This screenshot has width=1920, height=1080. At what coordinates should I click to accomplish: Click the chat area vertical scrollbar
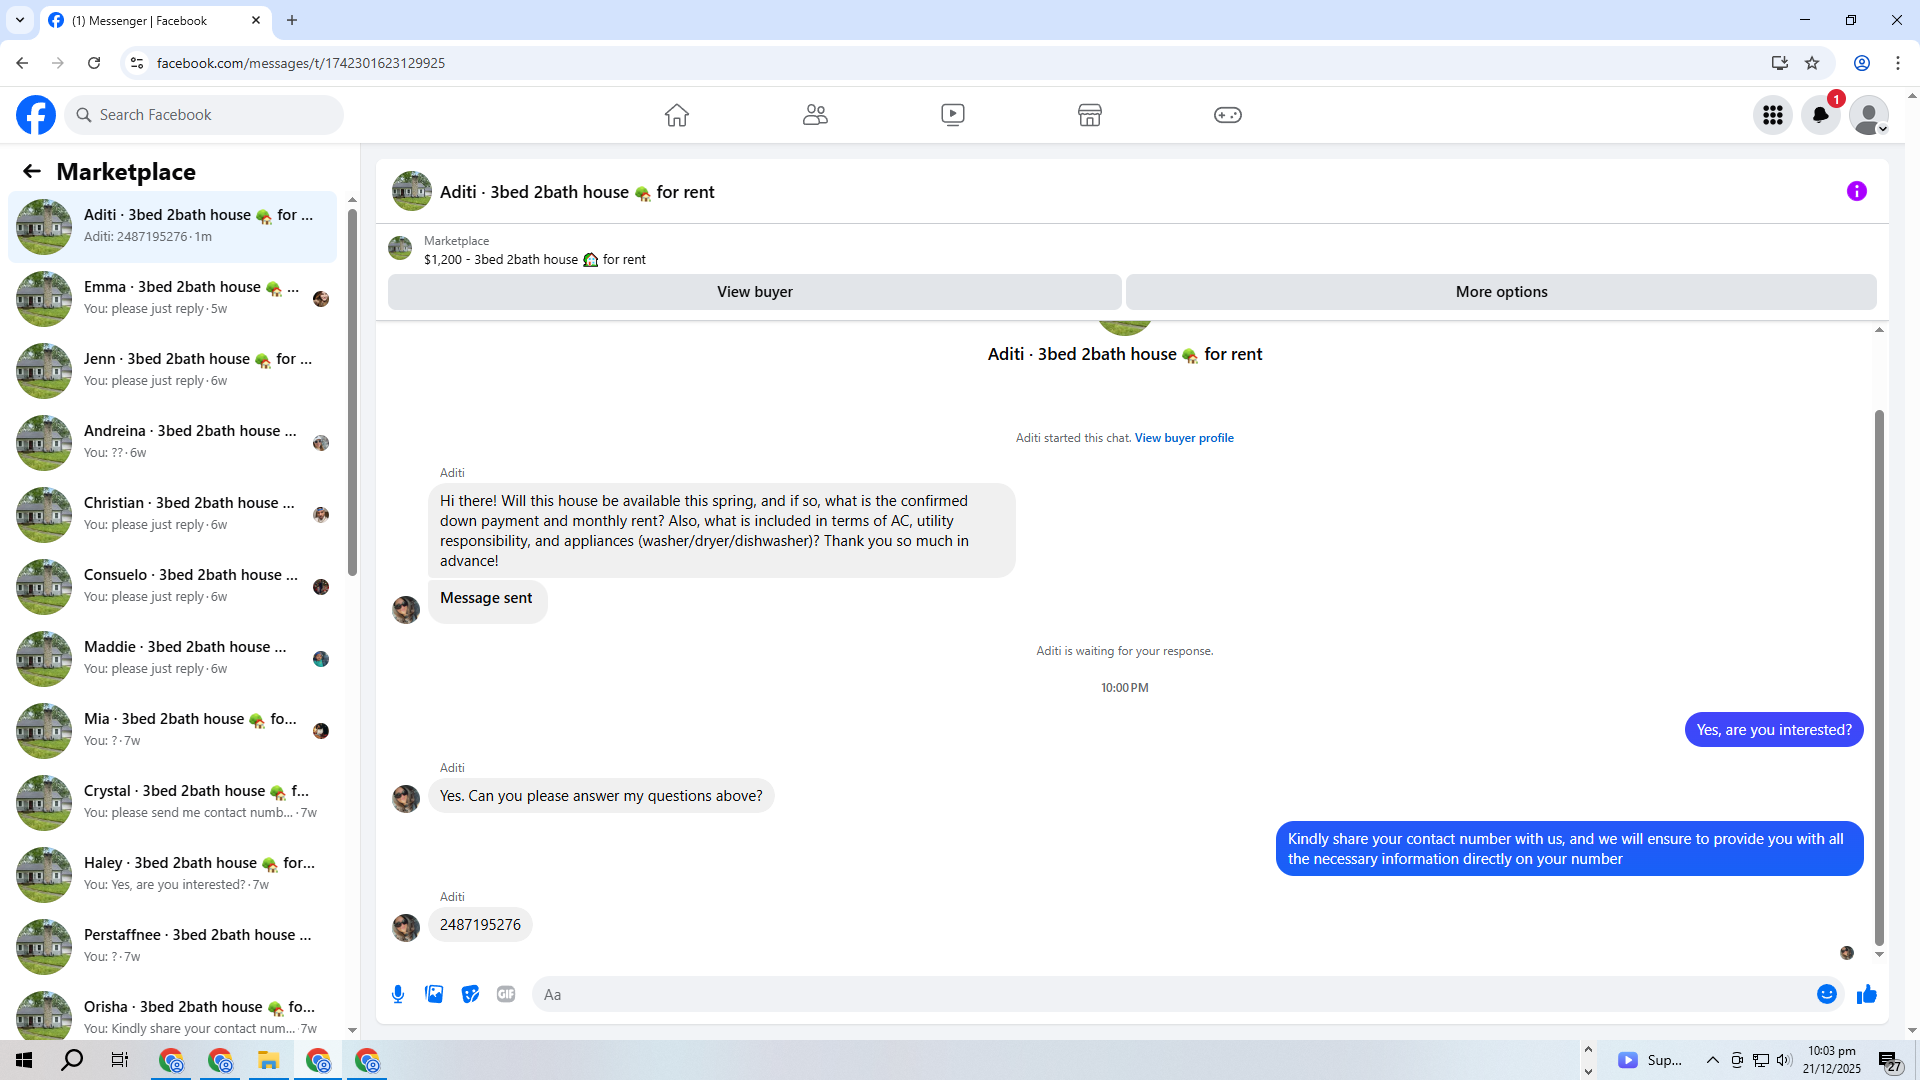coord(1879,677)
